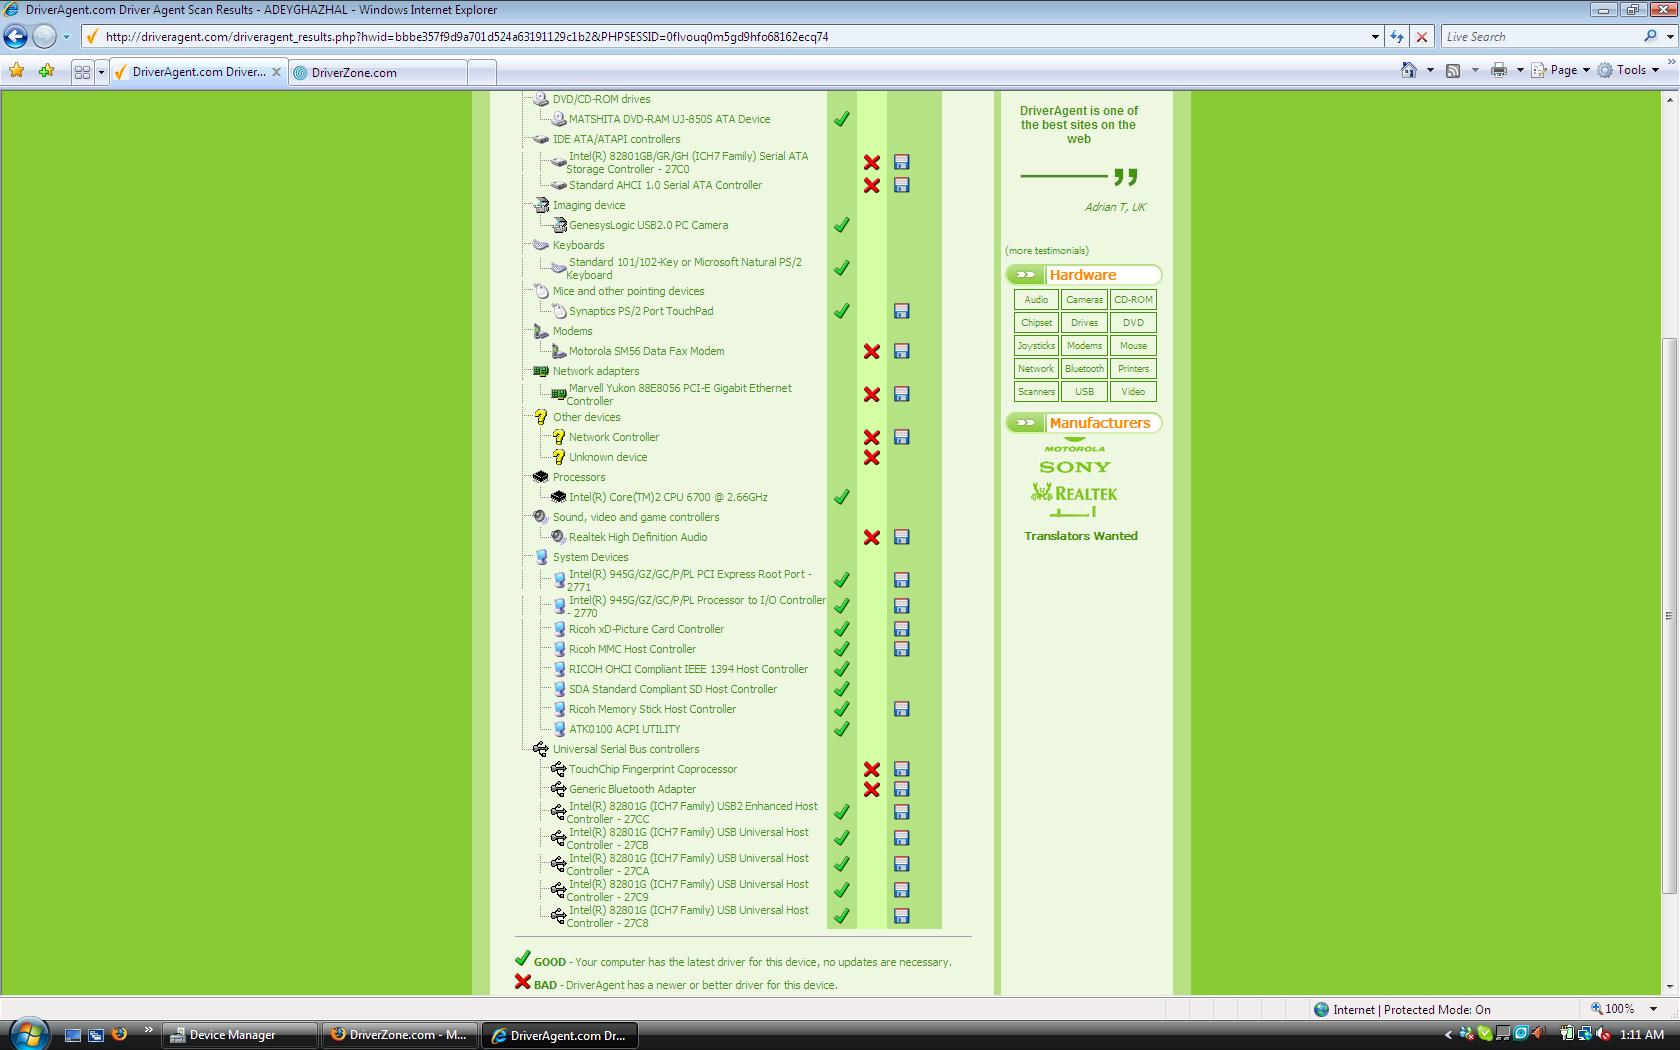The image size is (1680, 1050).
Task: Click the Other devices tree category
Action: coord(586,417)
